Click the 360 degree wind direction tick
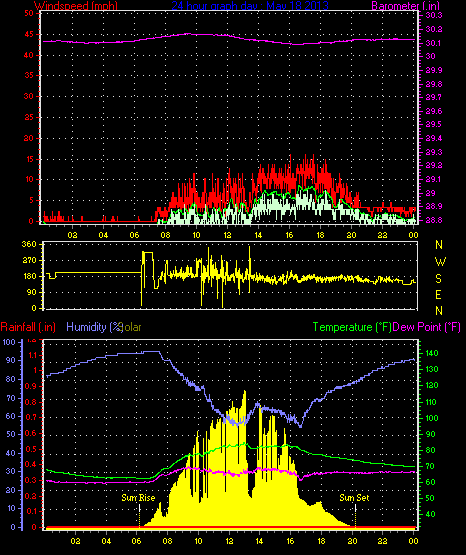Viewport: 466px width, 555px height. (x=29, y=244)
